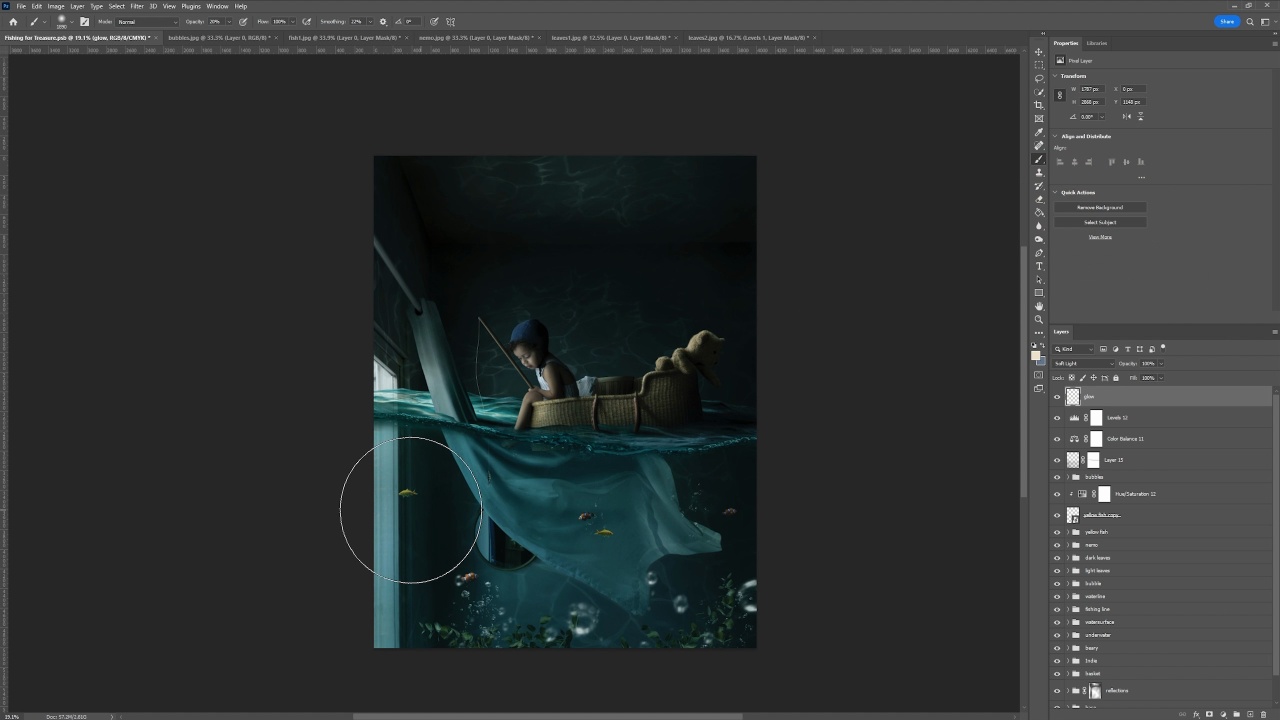
Task: Open the Soft Light blend mode dropdown
Action: point(1083,363)
